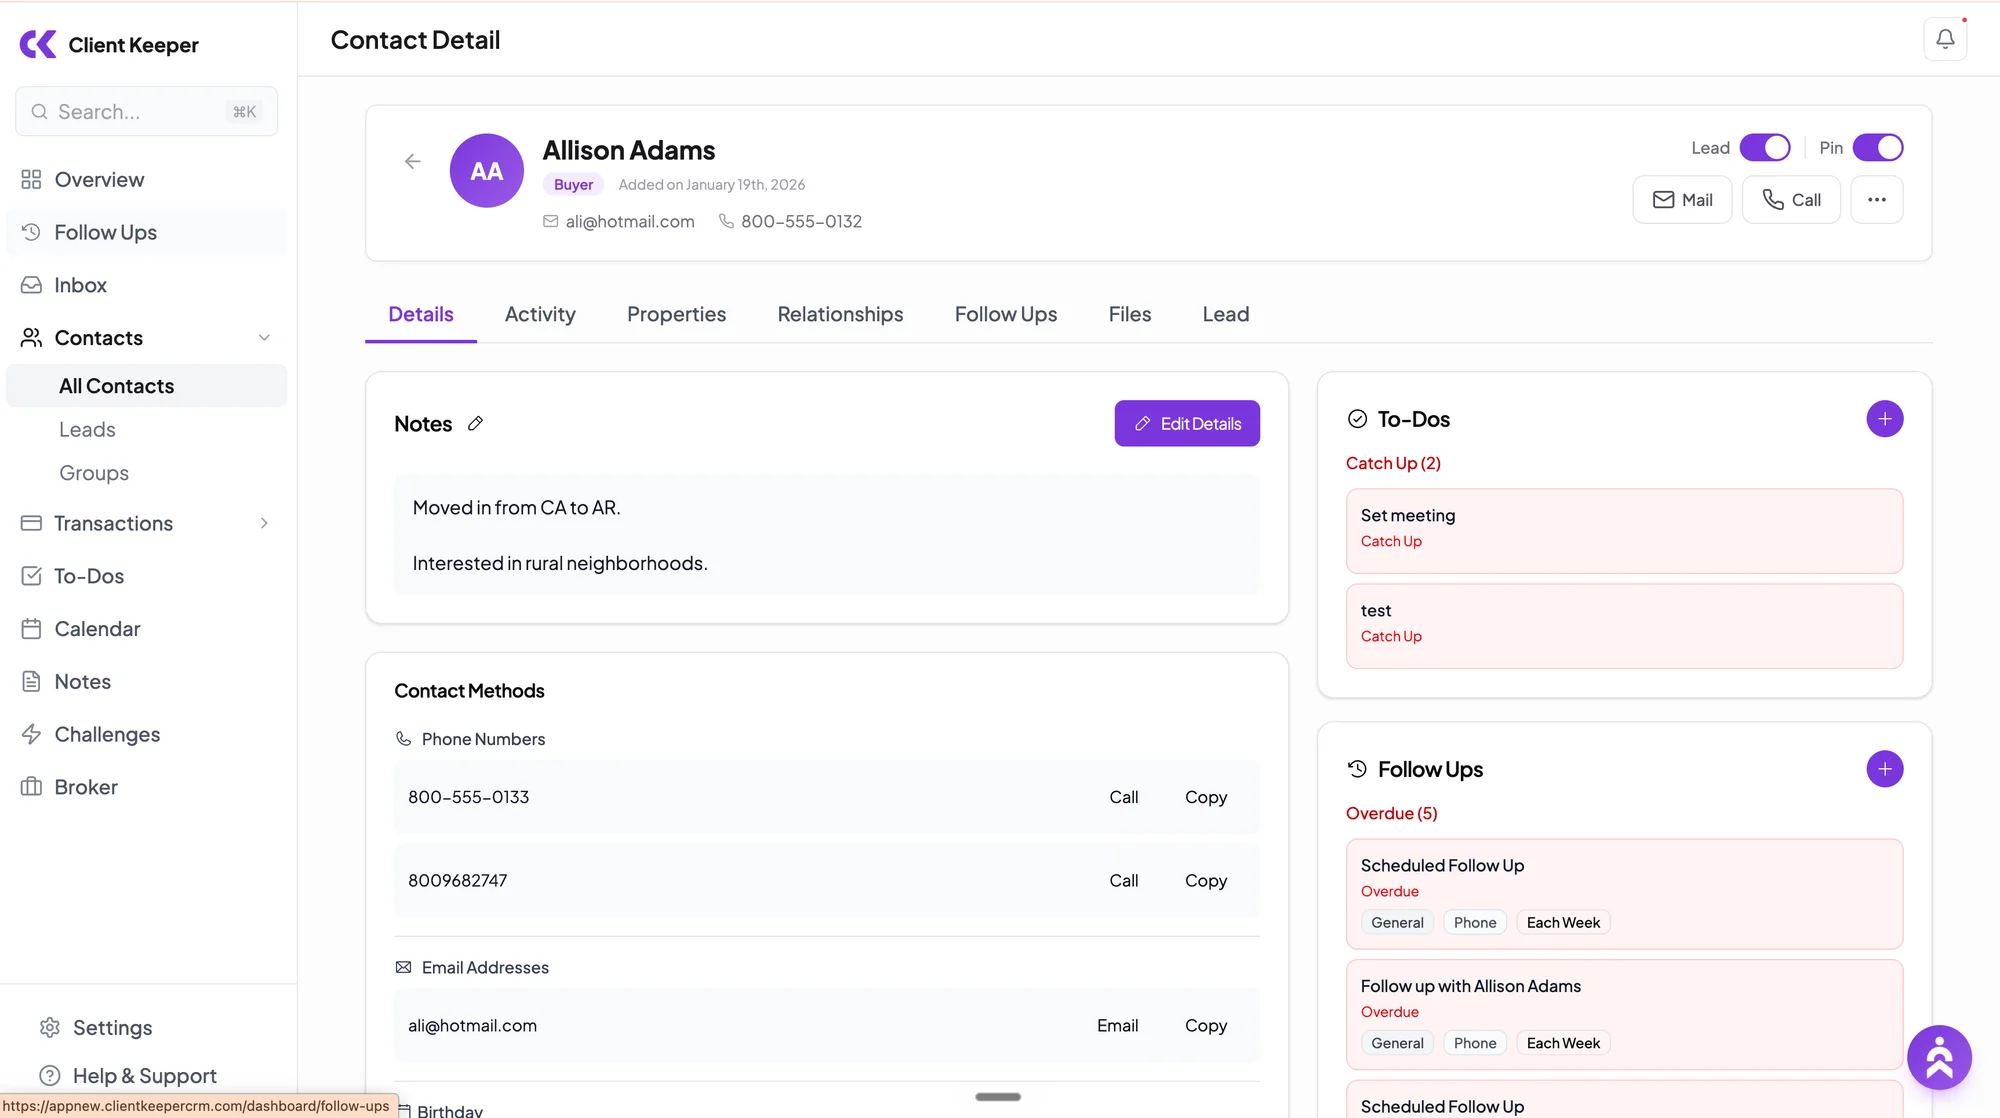
Task: Call the 800-555-0133 number
Action: [1124, 797]
